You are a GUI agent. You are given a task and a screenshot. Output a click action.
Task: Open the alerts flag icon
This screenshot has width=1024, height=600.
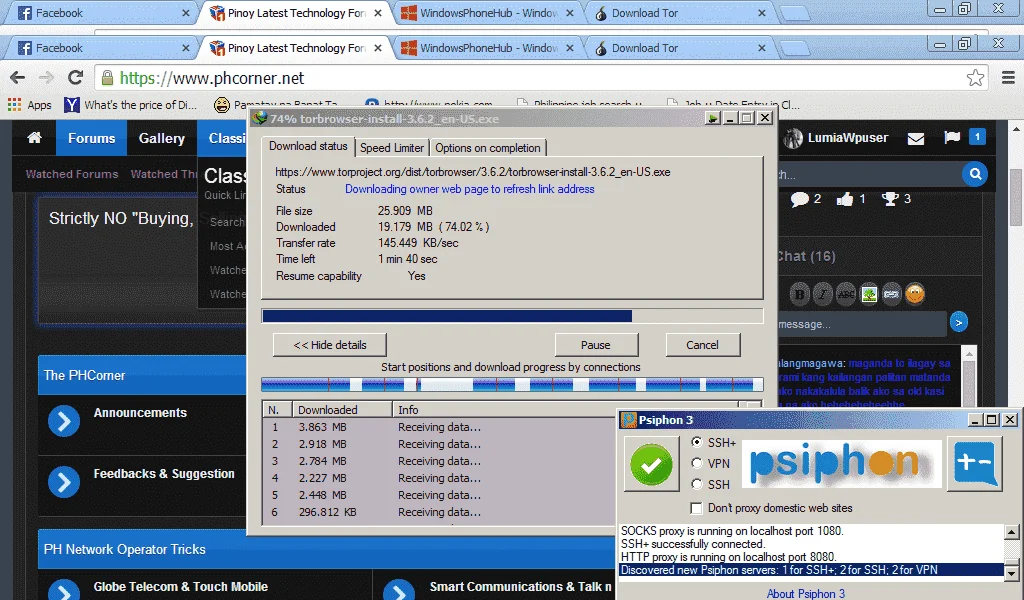pos(952,138)
